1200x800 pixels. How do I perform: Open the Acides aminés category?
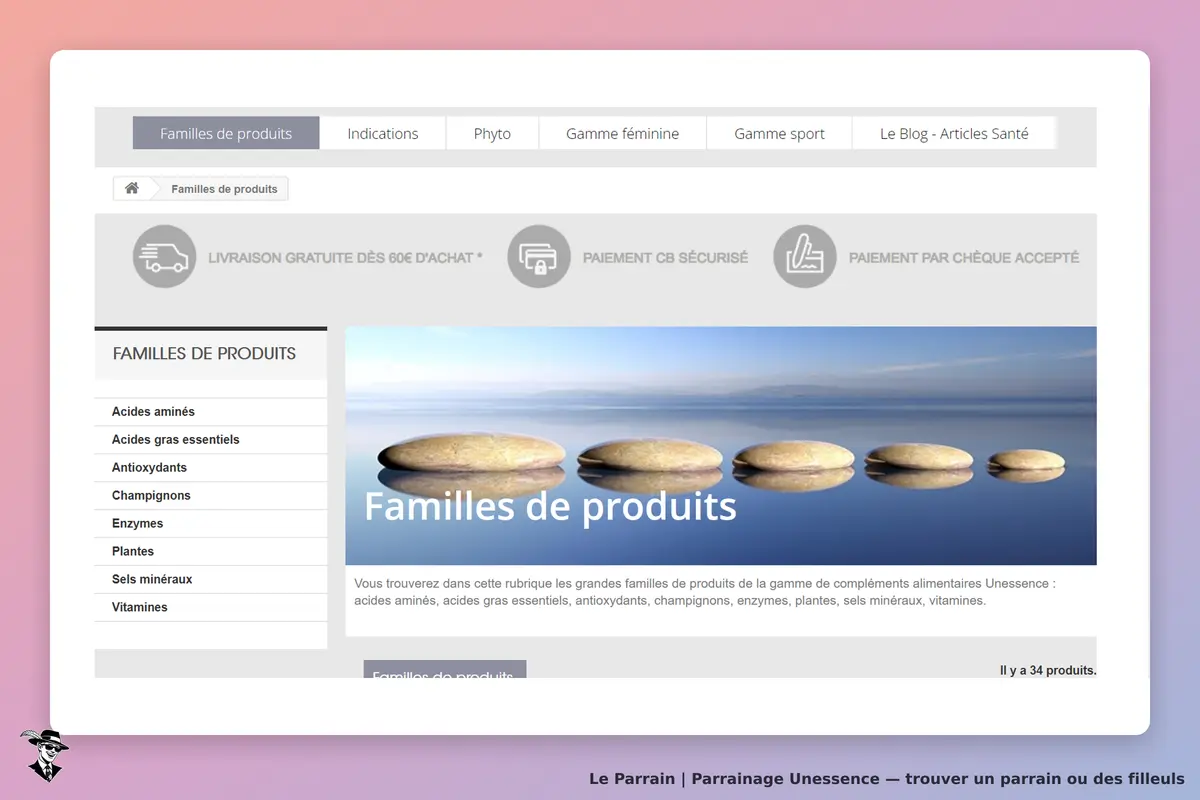tap(211, 412)
